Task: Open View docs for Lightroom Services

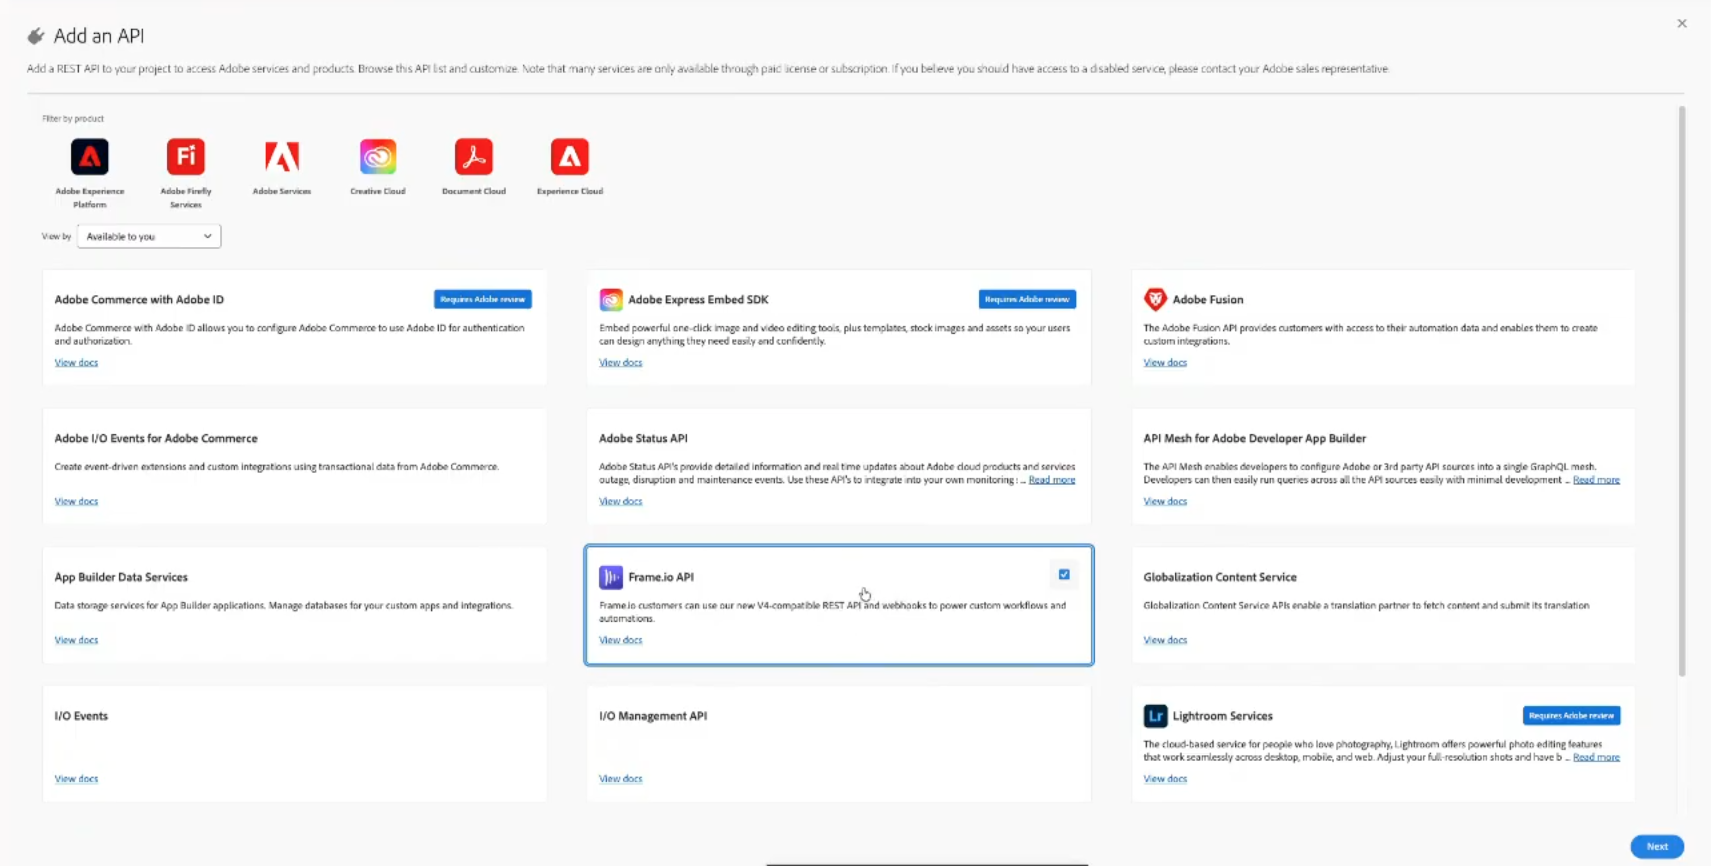Action: [x=1165, y=779]
